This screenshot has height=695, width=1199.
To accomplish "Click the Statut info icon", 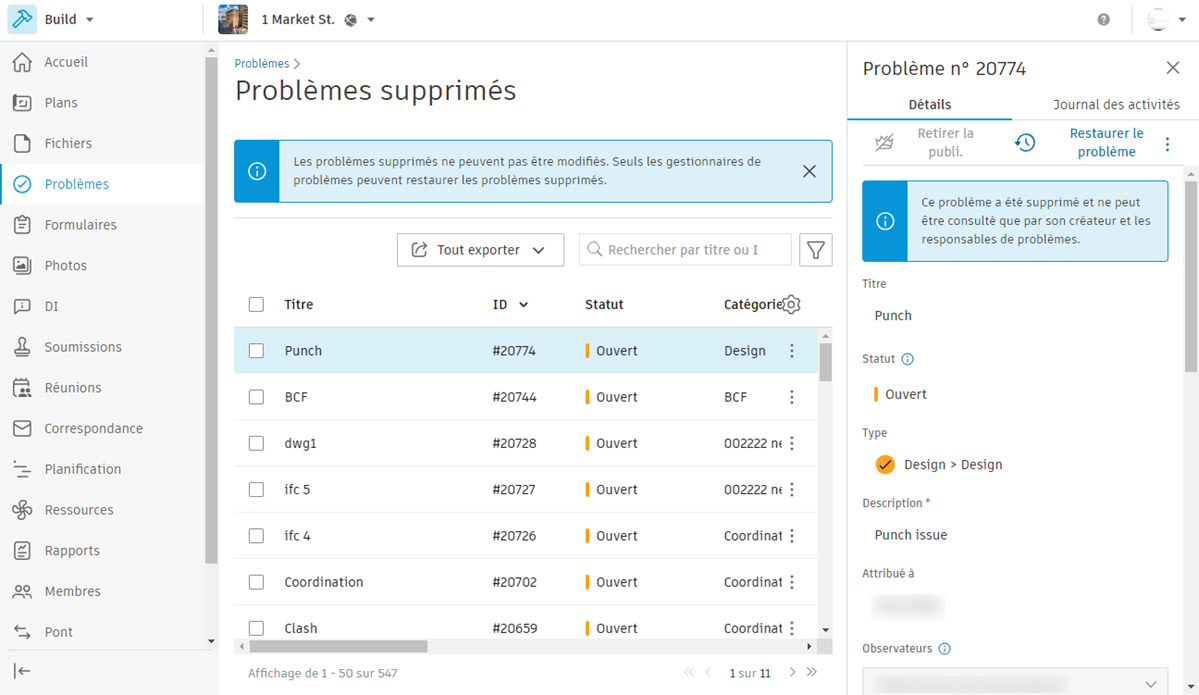I will 908,359.
